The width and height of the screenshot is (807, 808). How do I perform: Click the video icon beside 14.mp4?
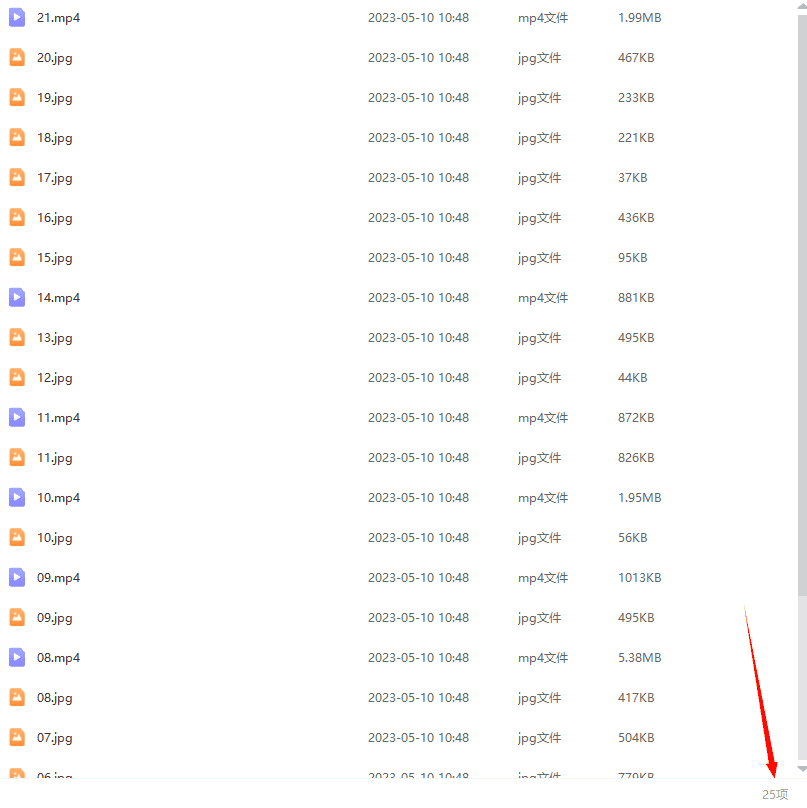tap(17, 298)
